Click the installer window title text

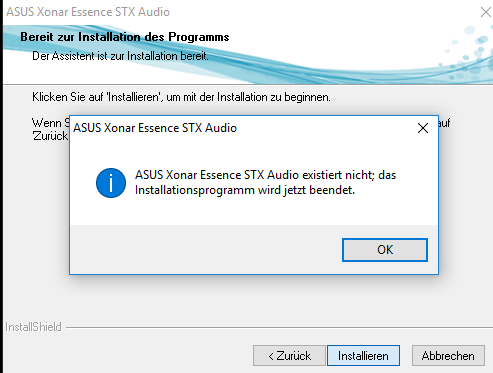pos(88,12)
